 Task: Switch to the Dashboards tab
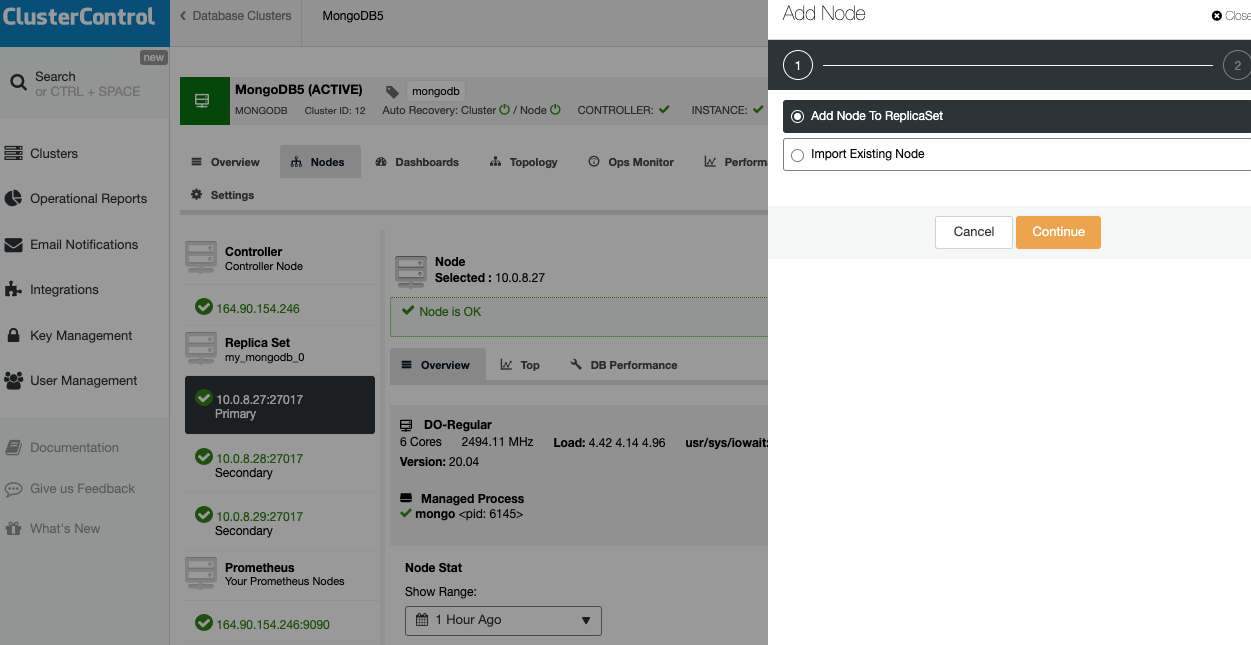tap(417, 162)
